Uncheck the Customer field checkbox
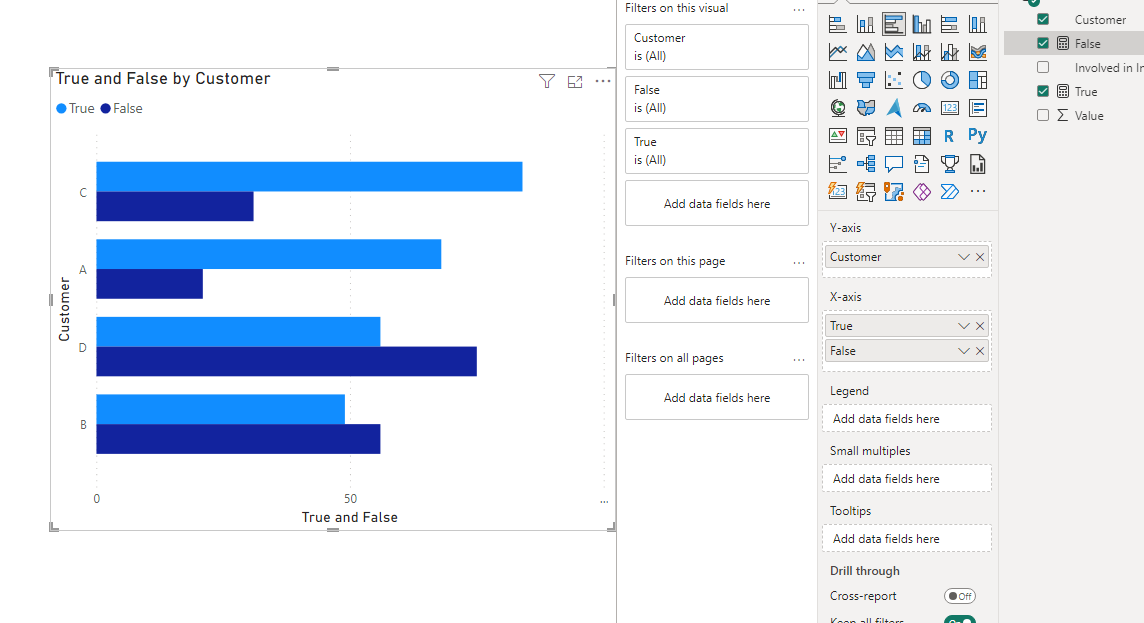Viewport: 1144px width, 623px height. coord(1043,19)
